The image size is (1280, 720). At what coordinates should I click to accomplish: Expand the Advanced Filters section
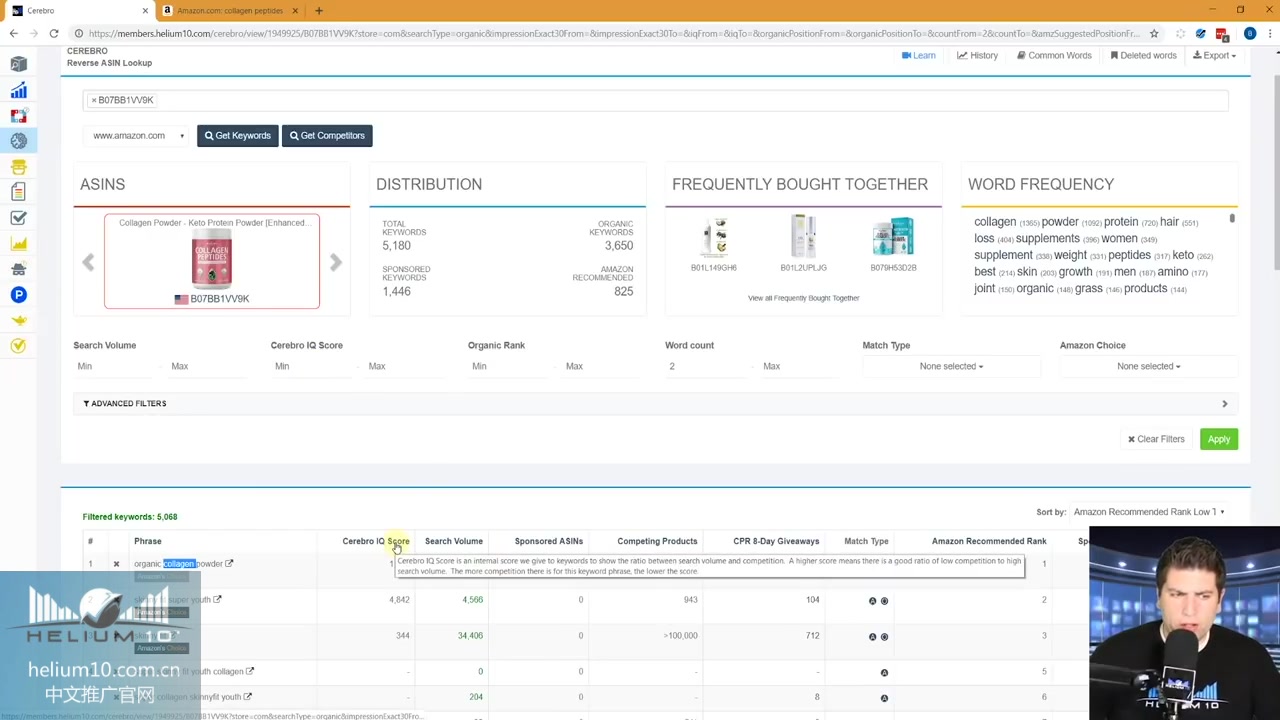click(x=656, y=404)
